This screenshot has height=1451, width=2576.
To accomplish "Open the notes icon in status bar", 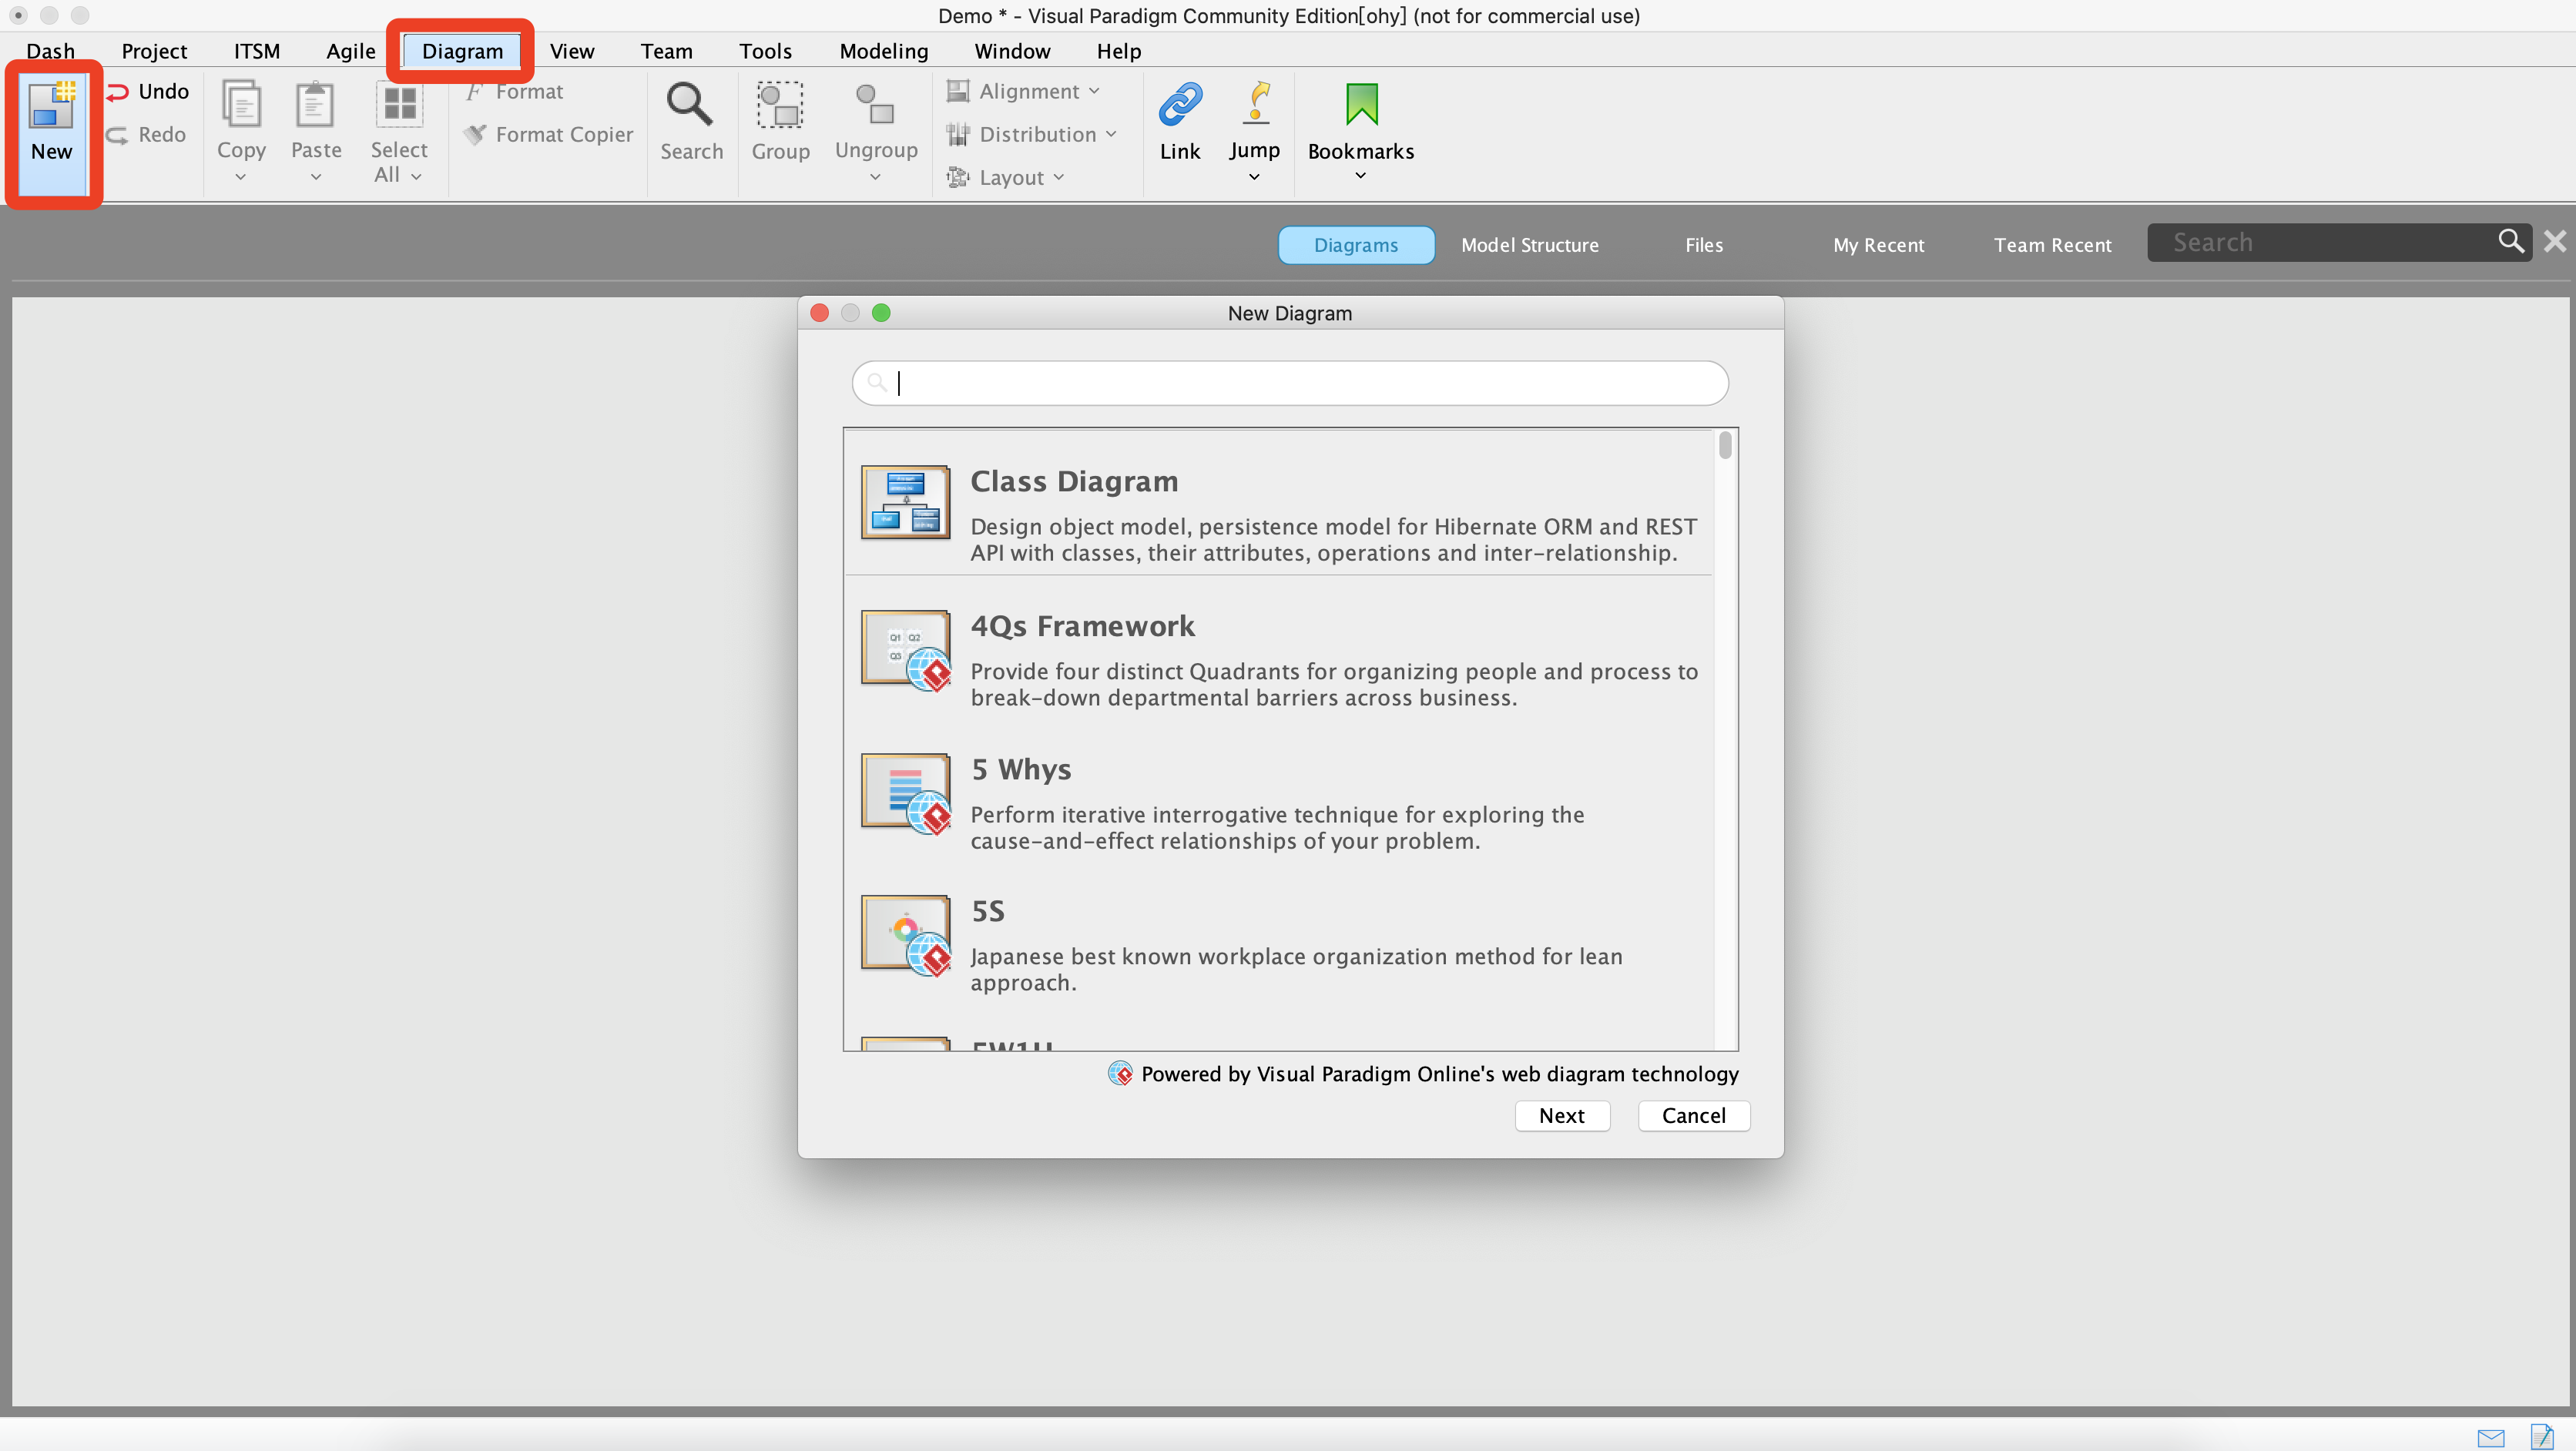I will point(2542,1437).
